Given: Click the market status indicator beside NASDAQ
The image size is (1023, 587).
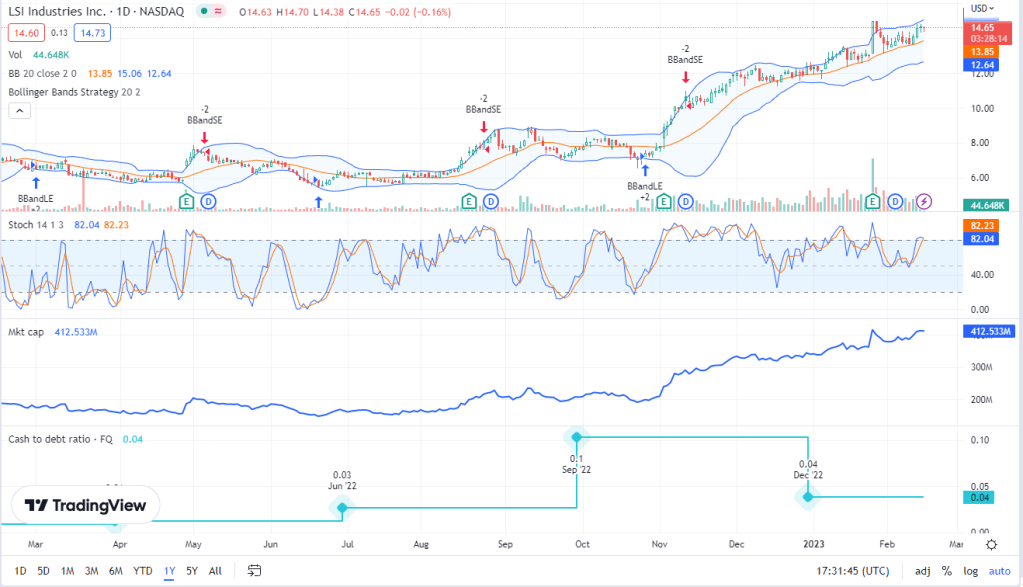Looking at the screenshot, I should tap(205, 11).
